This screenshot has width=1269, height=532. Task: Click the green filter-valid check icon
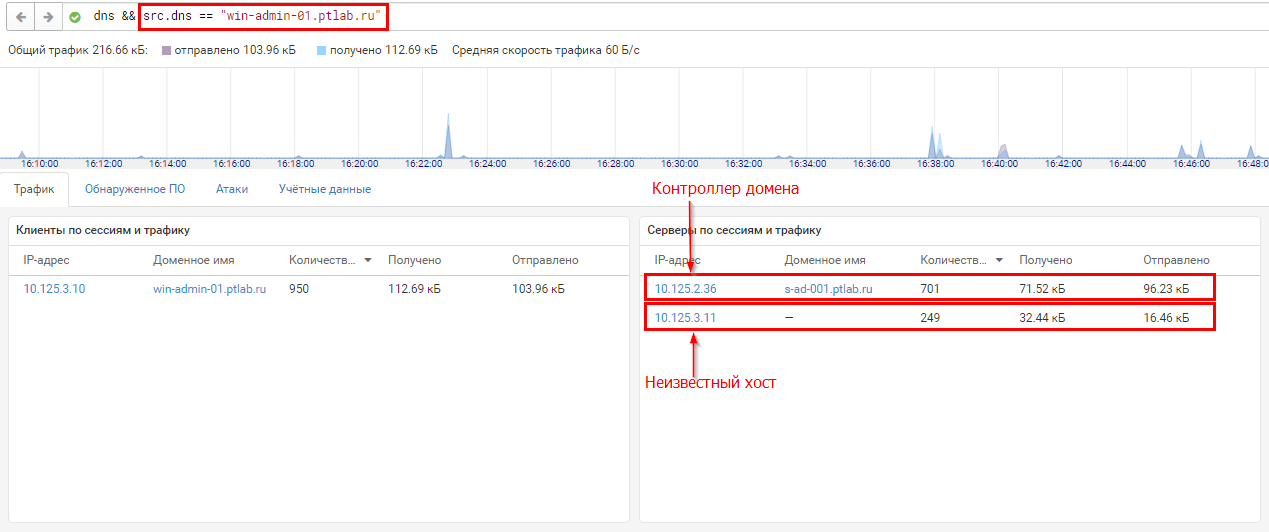pyautogui.click(x=75, y=17)
